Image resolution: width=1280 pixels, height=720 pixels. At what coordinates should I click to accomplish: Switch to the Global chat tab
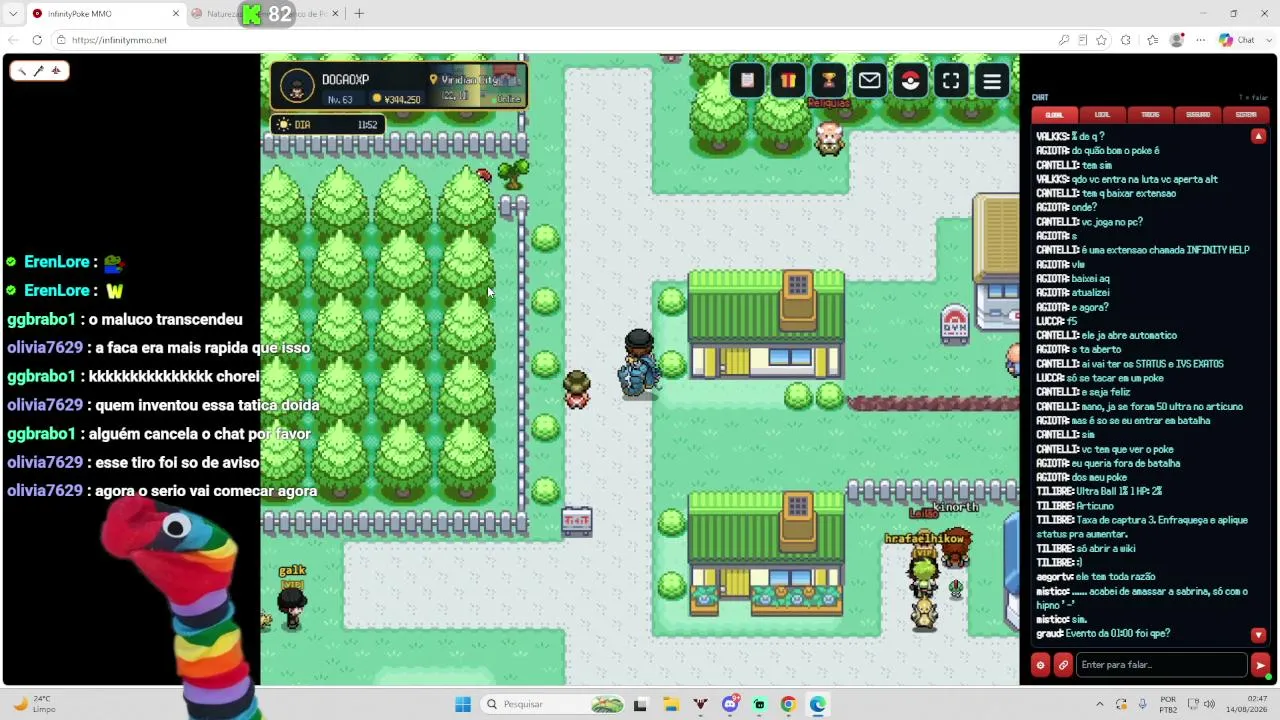tap(1054, 114)
